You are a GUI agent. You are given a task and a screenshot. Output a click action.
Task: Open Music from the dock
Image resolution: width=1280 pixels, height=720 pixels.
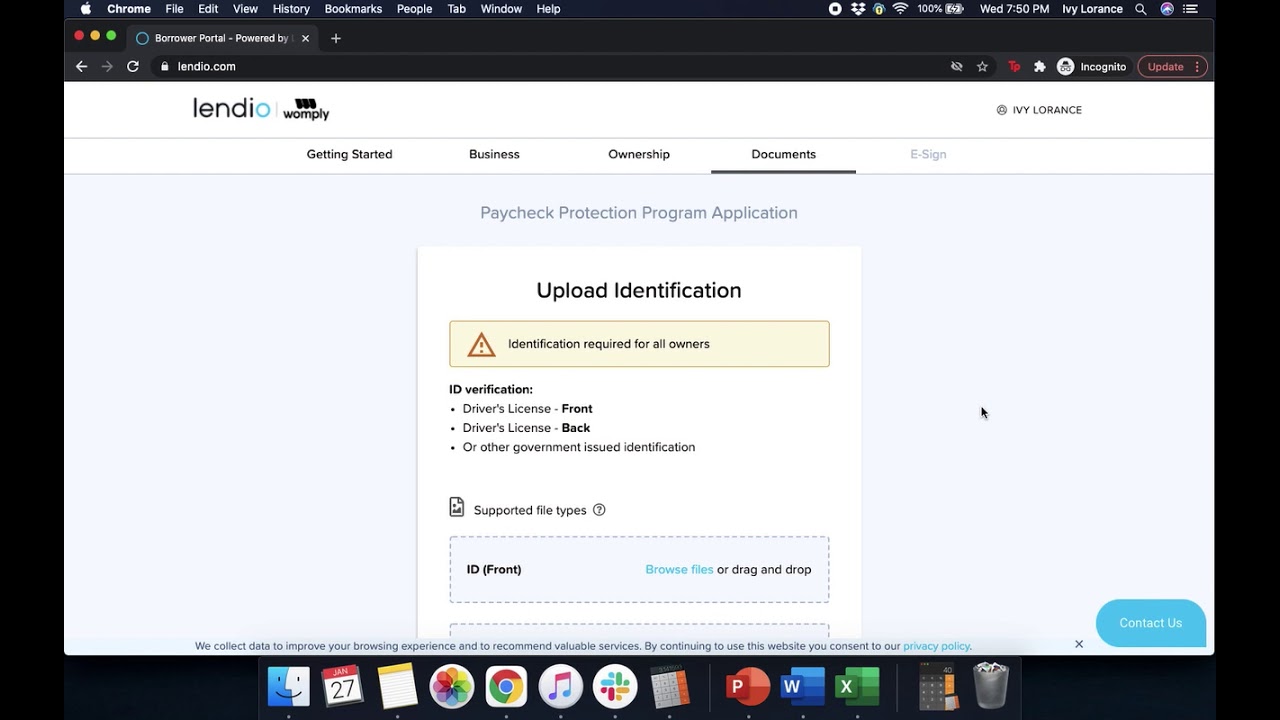click(560, 687)
